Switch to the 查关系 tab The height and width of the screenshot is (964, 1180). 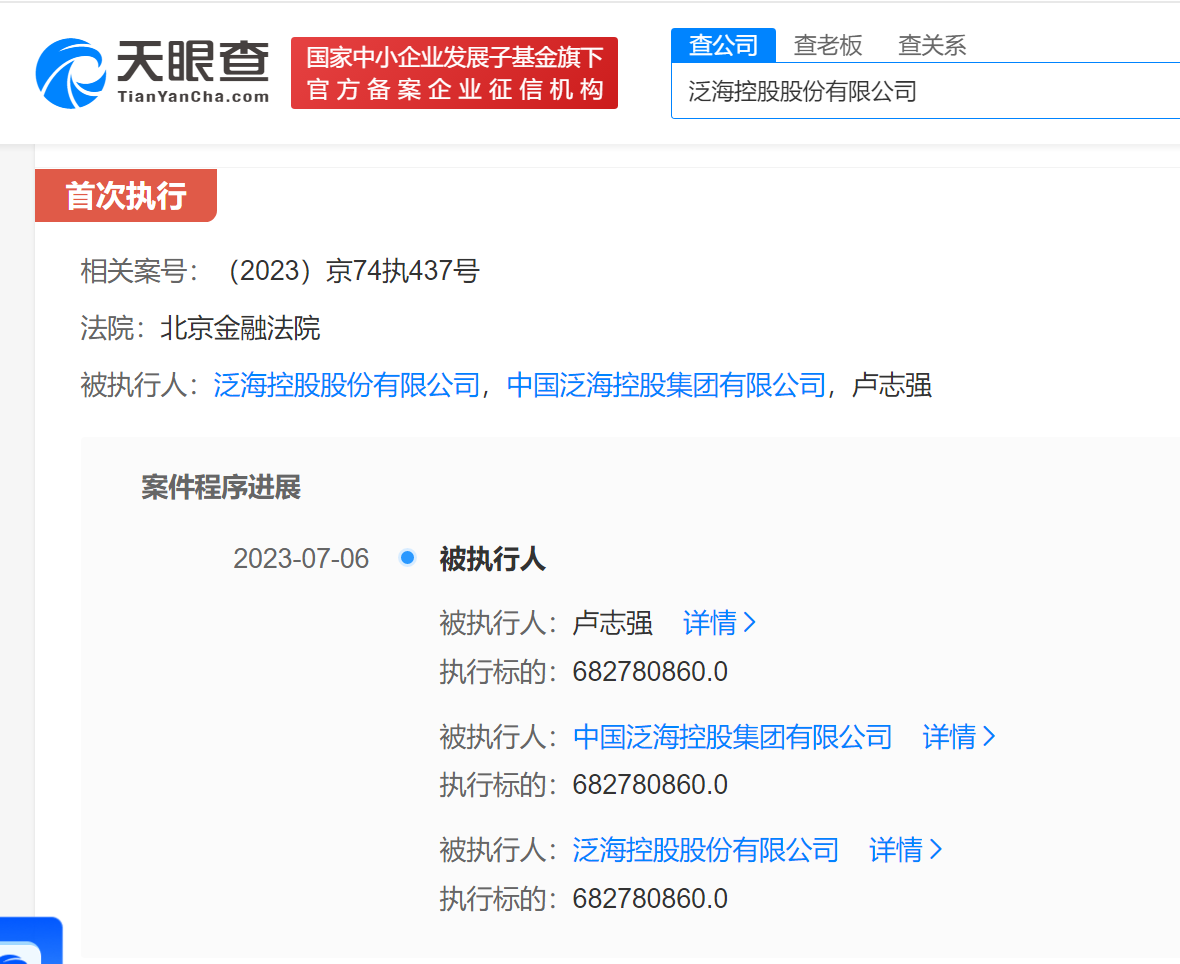[x=932, y=45]
